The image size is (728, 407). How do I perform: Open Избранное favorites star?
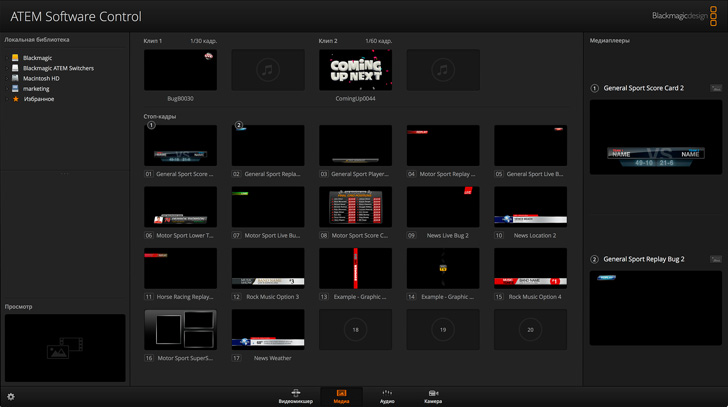pyautogui.click(x=15, y=99)
